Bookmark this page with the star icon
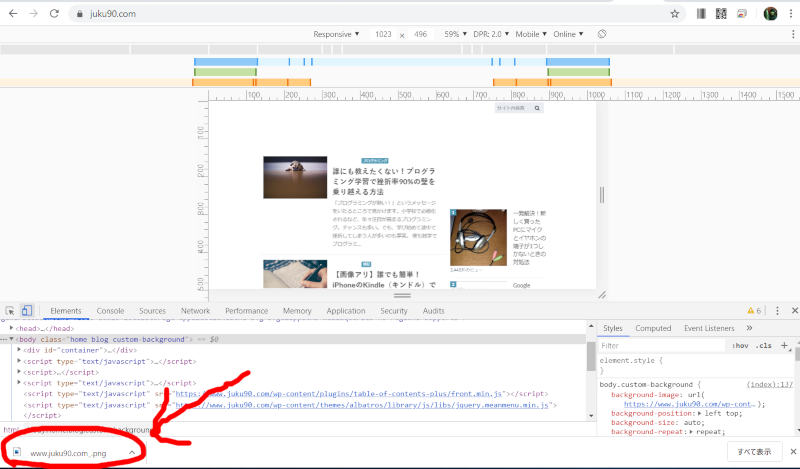This screenshot has height=469, width=800. coord(674,14)
